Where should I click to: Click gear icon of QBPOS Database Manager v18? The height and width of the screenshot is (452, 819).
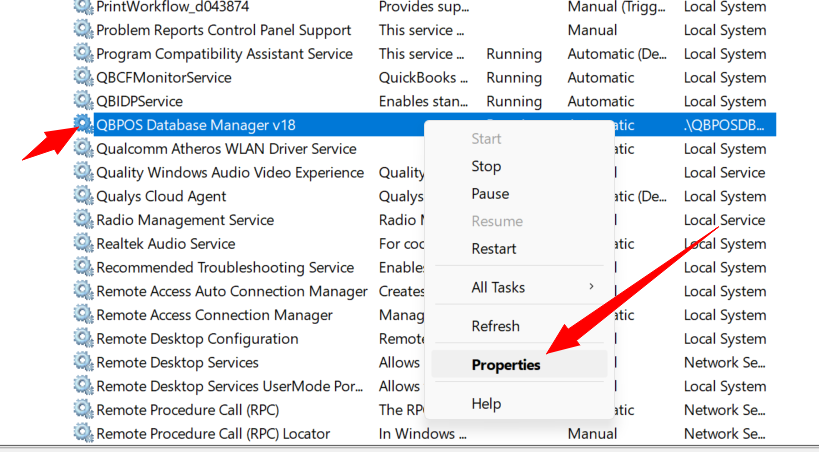83,124
